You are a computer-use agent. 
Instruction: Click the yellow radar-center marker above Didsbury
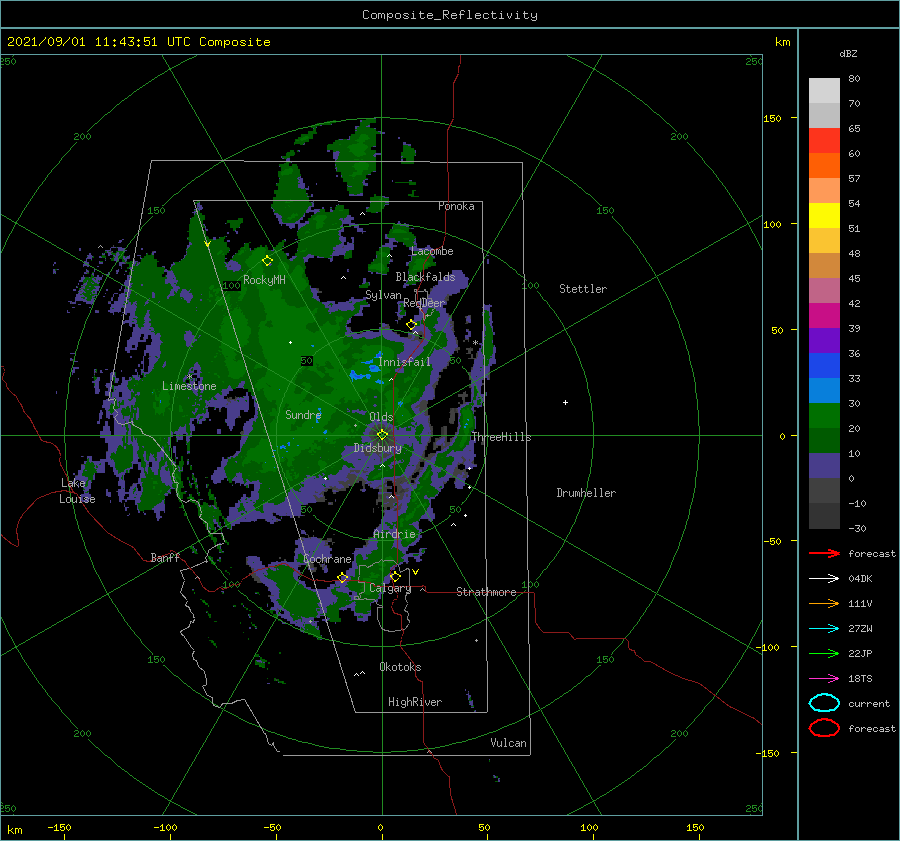(382, 435)
